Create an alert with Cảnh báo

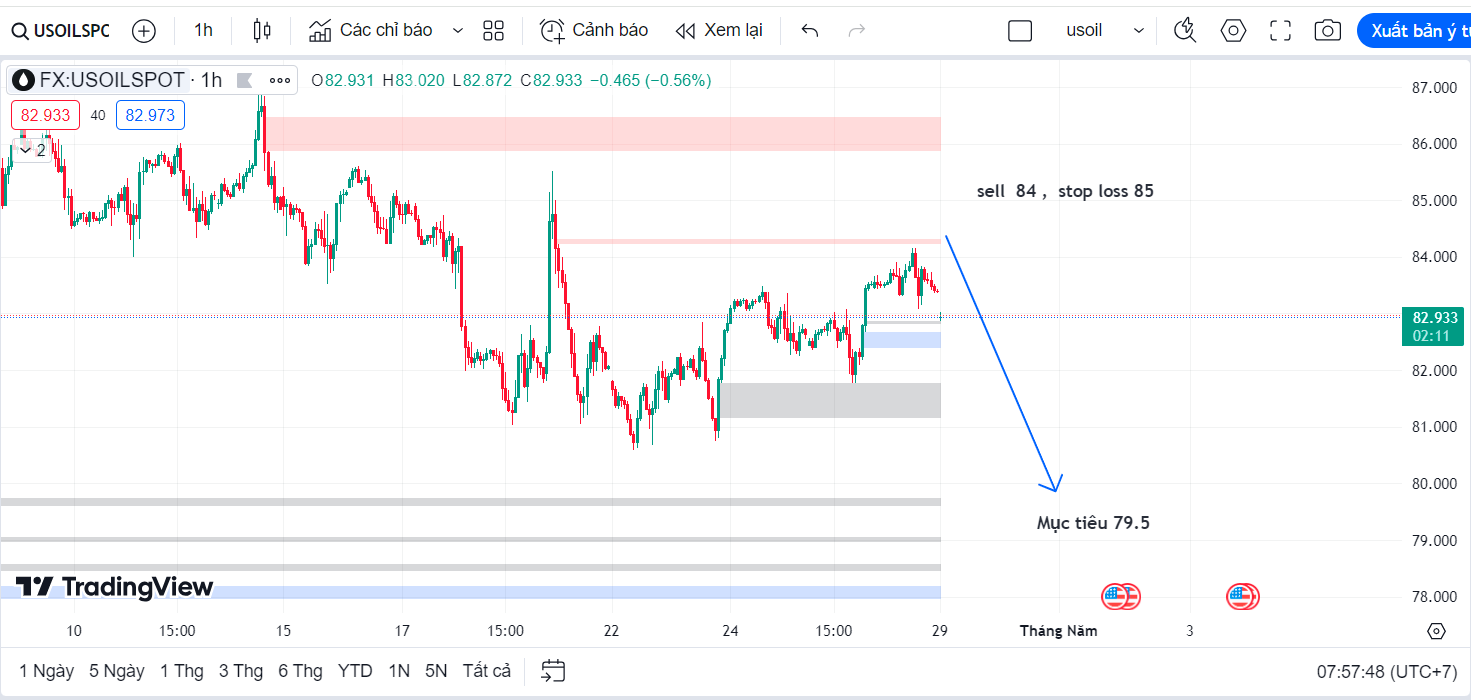click(x=594, y=31)
